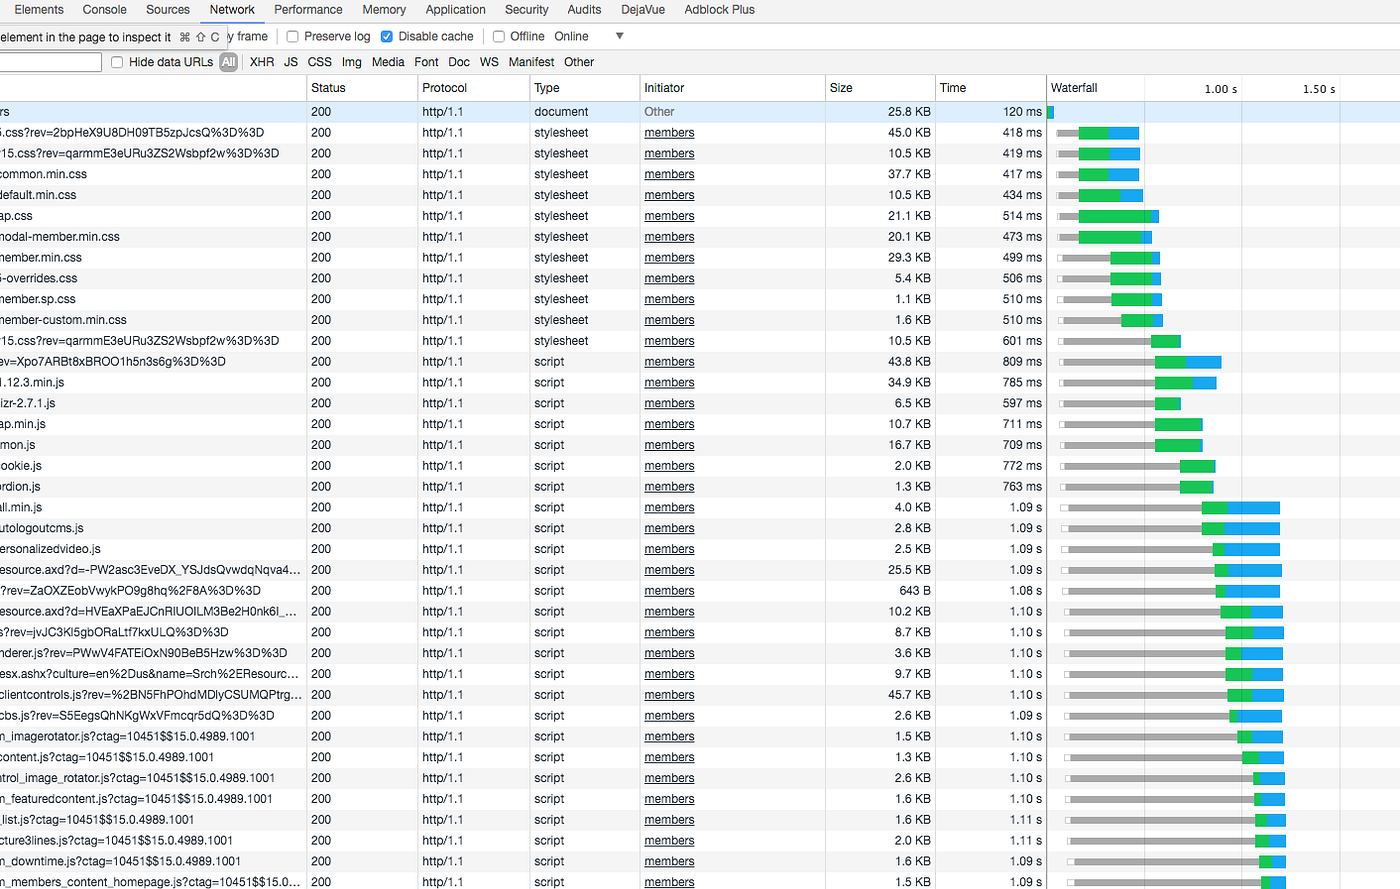Image resolution: width=1400 pixels, height=889 pixels.
Task: Switch to the Performance tab
Action: [308, 10]
